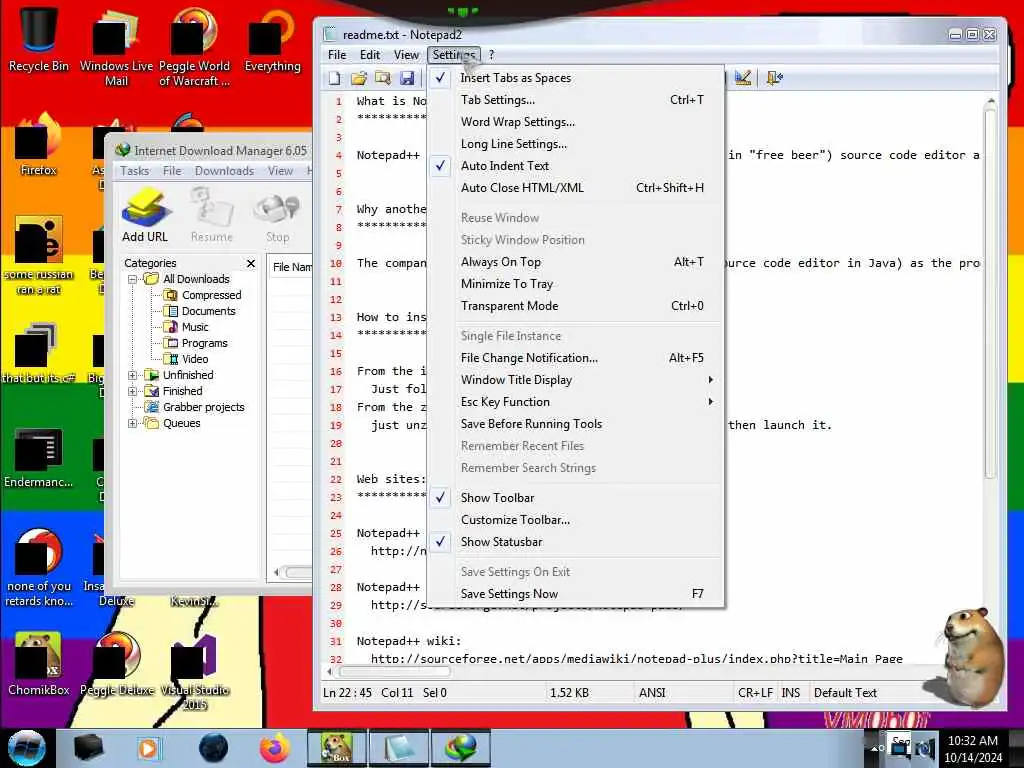Expand the Window Title Display submenu
This screenshot has width=1024, height=768.
coord(575,380)
